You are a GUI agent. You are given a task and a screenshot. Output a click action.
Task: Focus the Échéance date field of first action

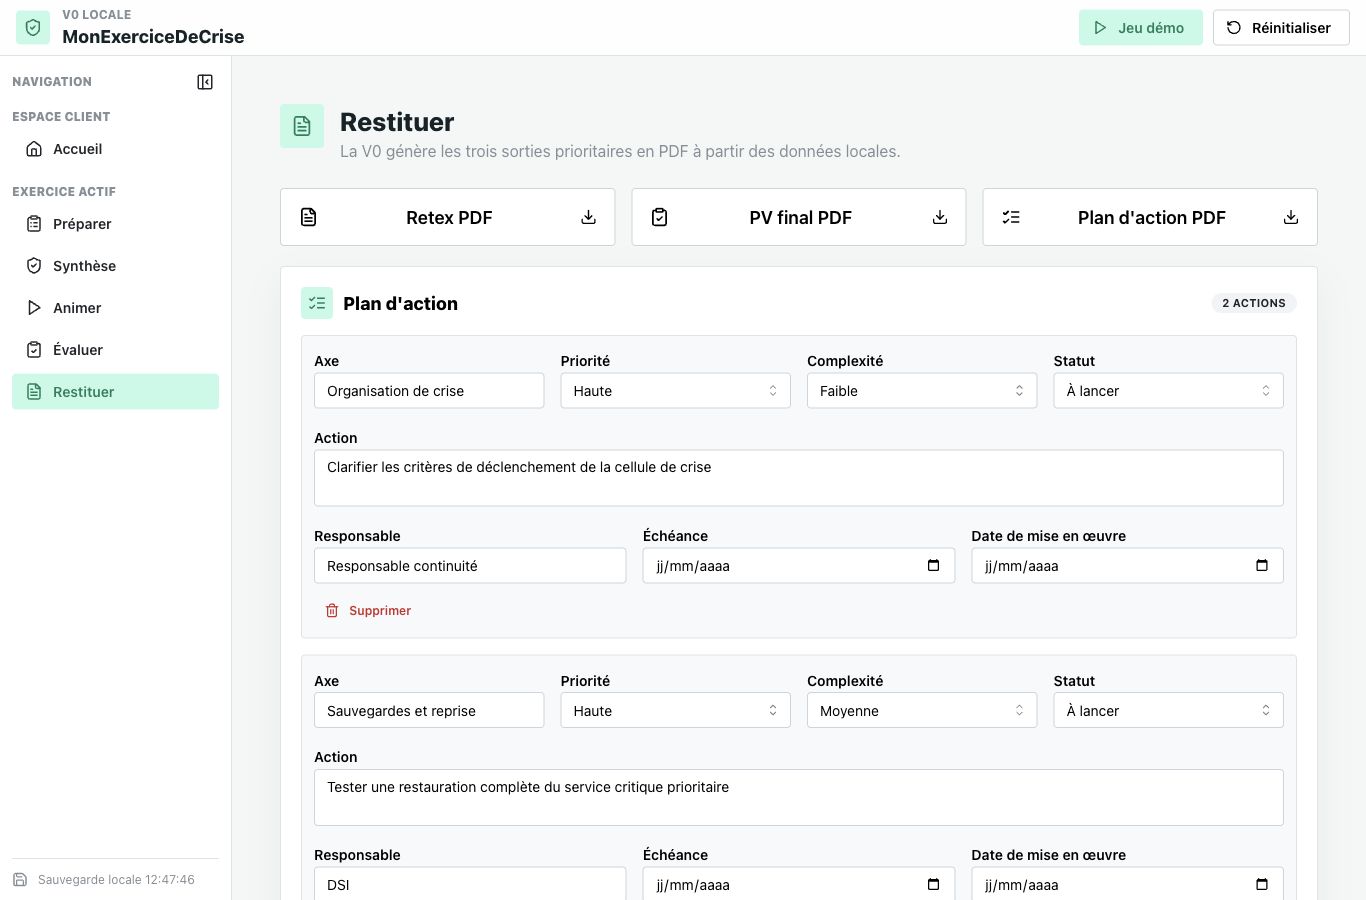798,566
